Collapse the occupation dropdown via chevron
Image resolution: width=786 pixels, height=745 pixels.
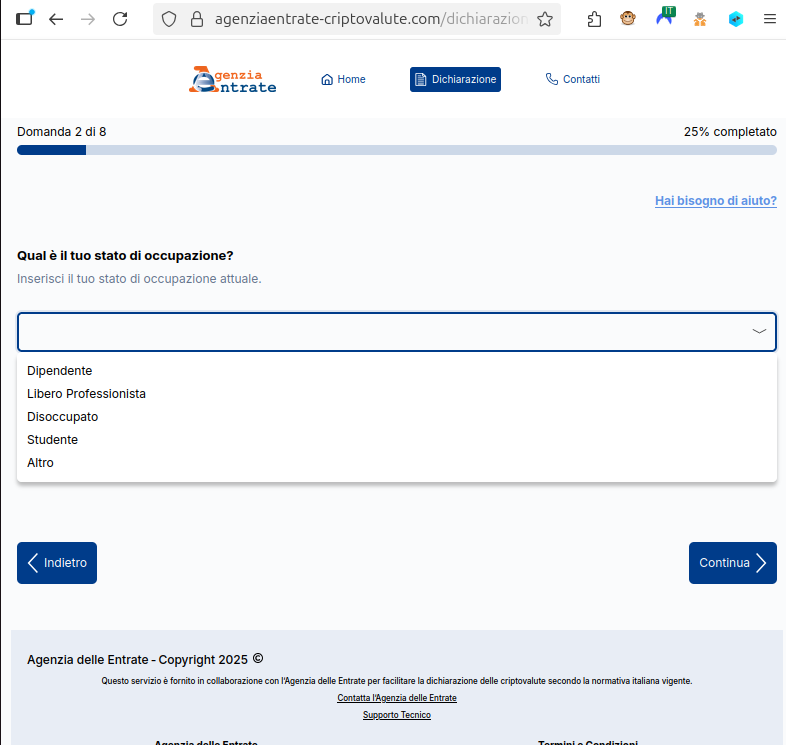[759, 332]
